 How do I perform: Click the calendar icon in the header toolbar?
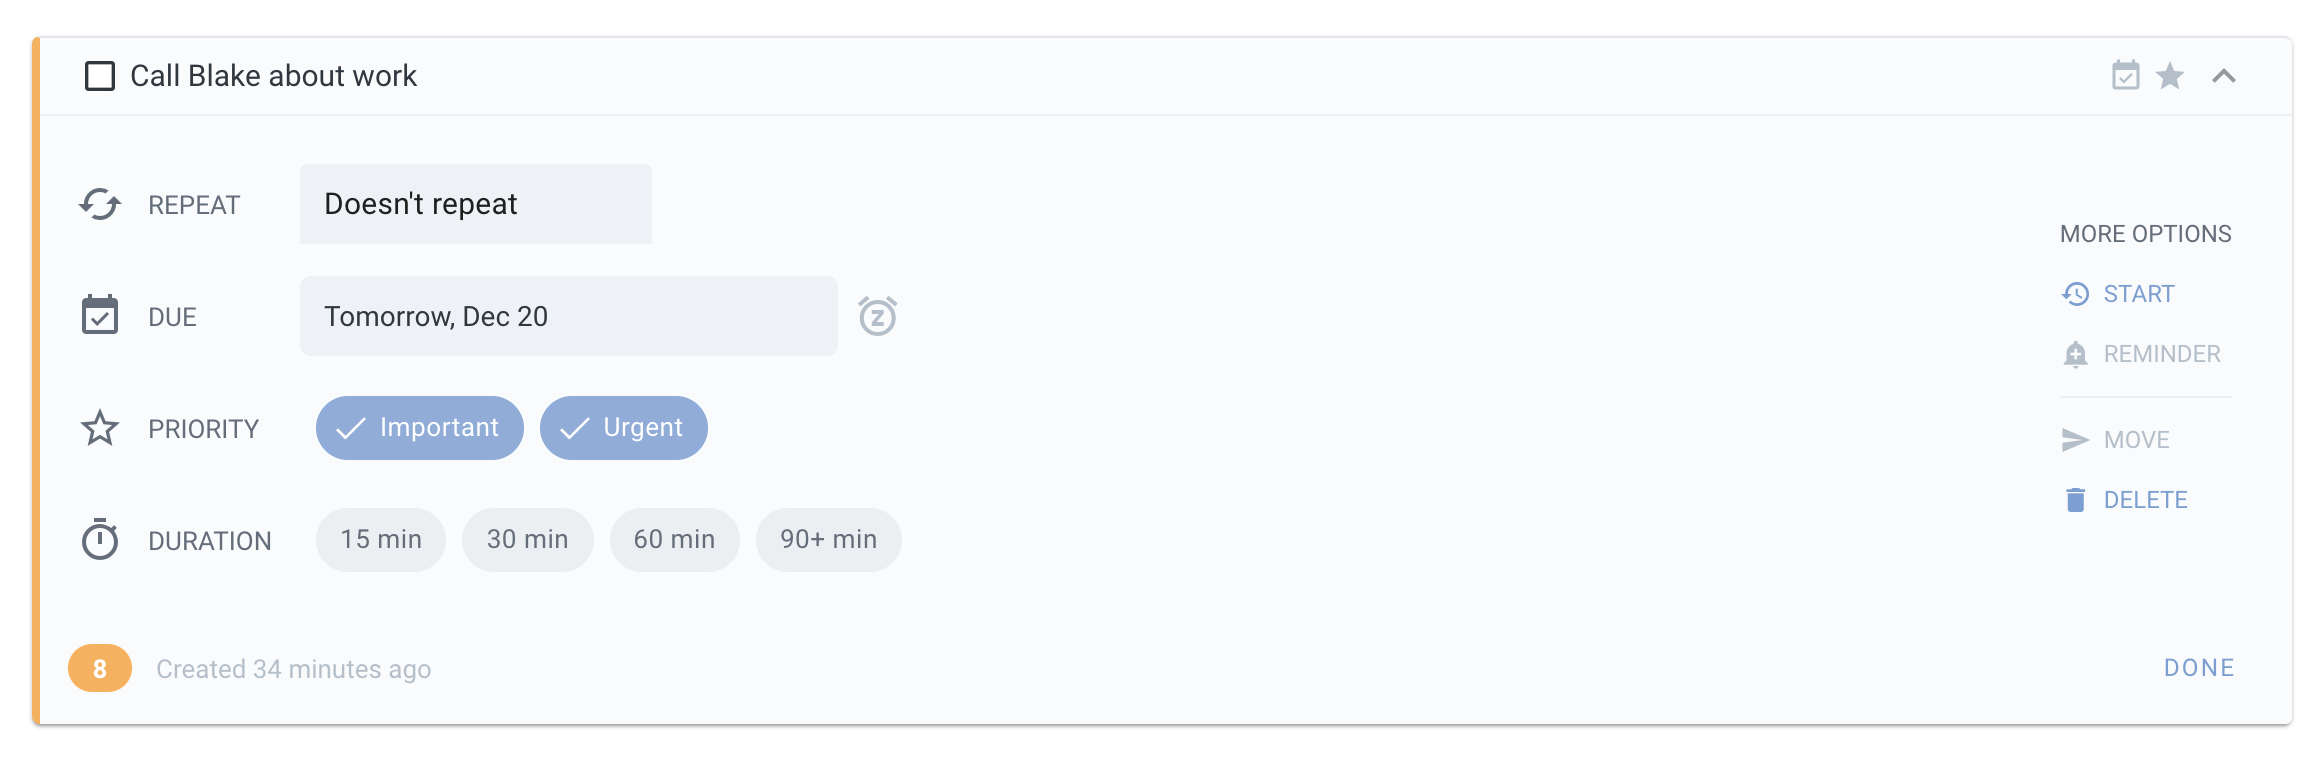pyautogui.click(x=2125, y=75)
